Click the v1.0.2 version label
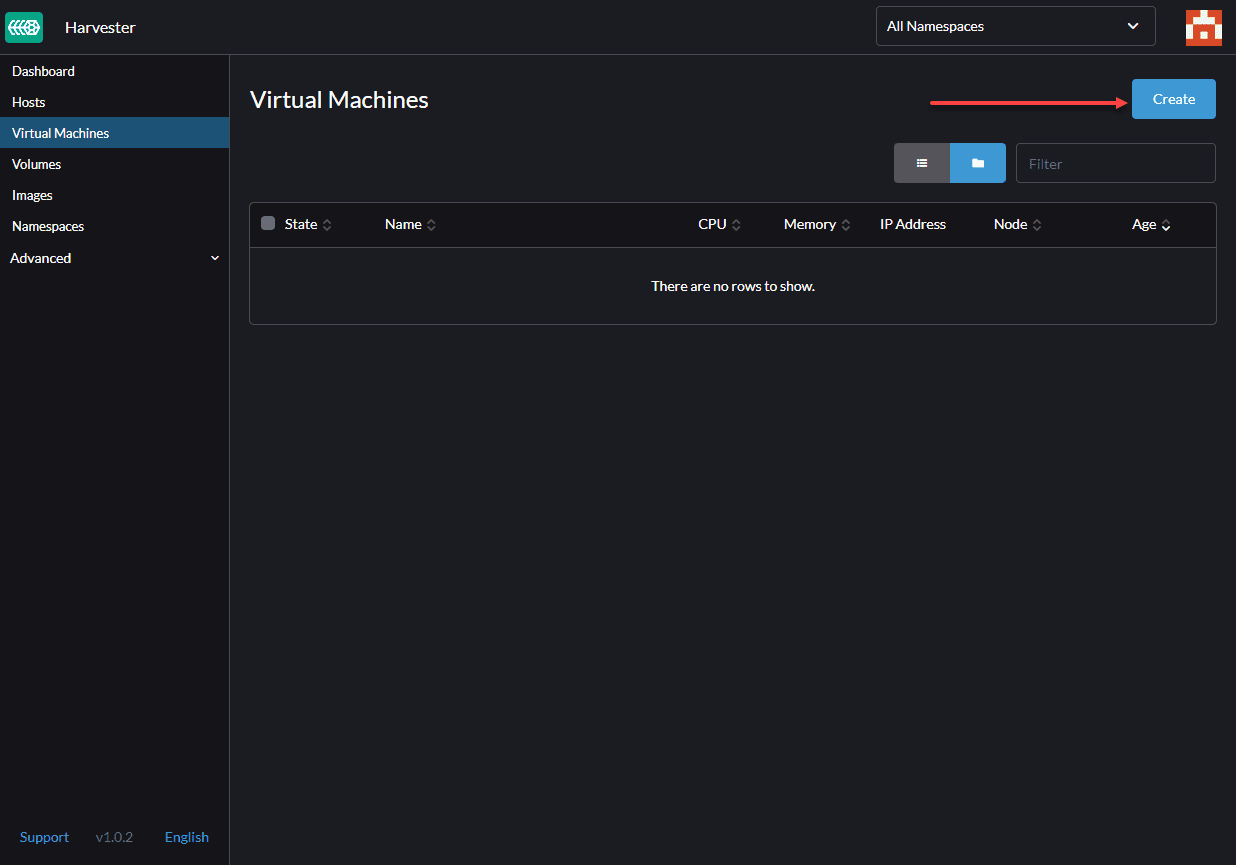1236x865 pixels. [x=114, y=837]
